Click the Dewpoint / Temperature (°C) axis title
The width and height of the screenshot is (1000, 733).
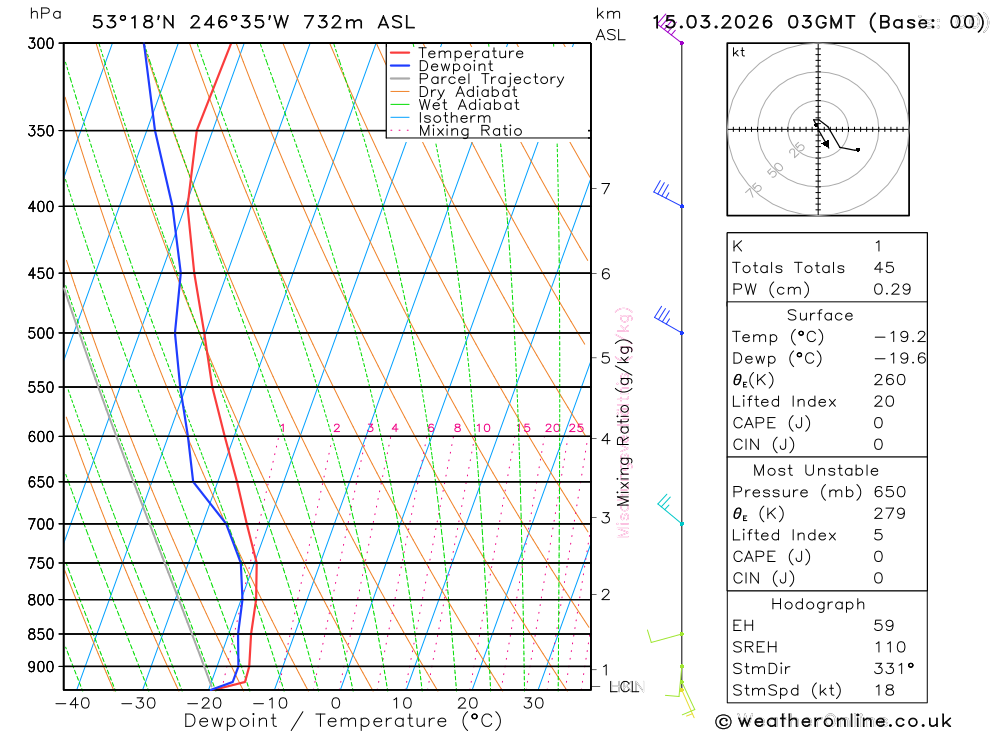[343, 722]
